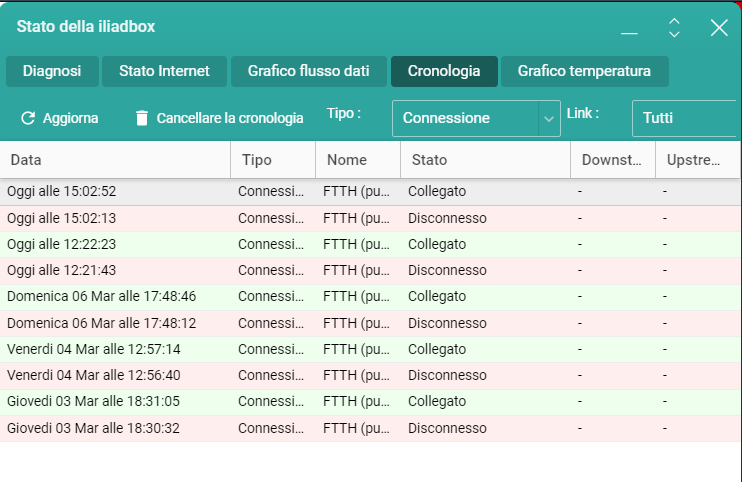Sort by the Stato column header
This screenshot has width=742, height=482.
pyautogui.click(x=486, y=160)
